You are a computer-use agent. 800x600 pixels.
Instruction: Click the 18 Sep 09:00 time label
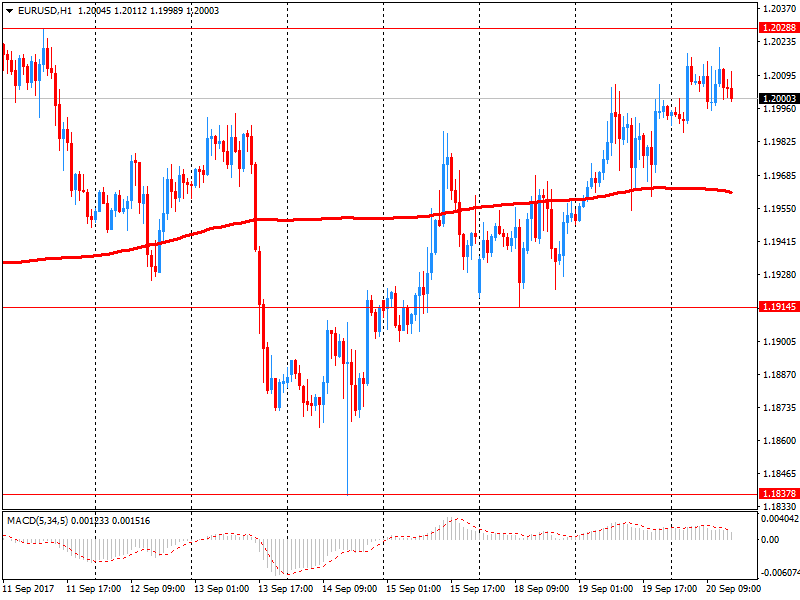[x=541, y=588]
